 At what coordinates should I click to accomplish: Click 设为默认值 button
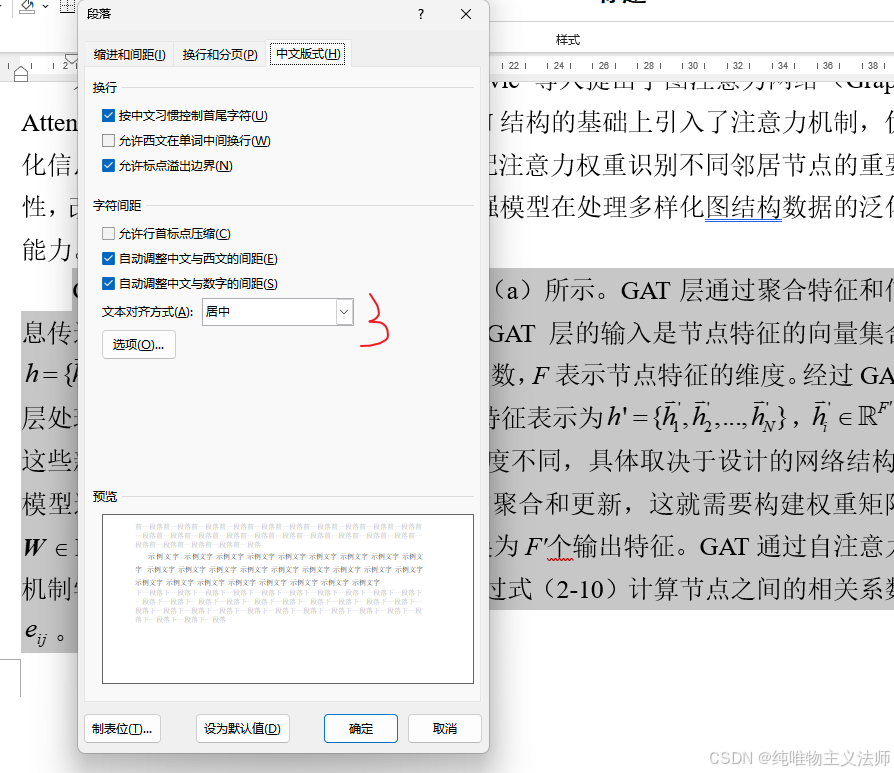tap(242, 729)
